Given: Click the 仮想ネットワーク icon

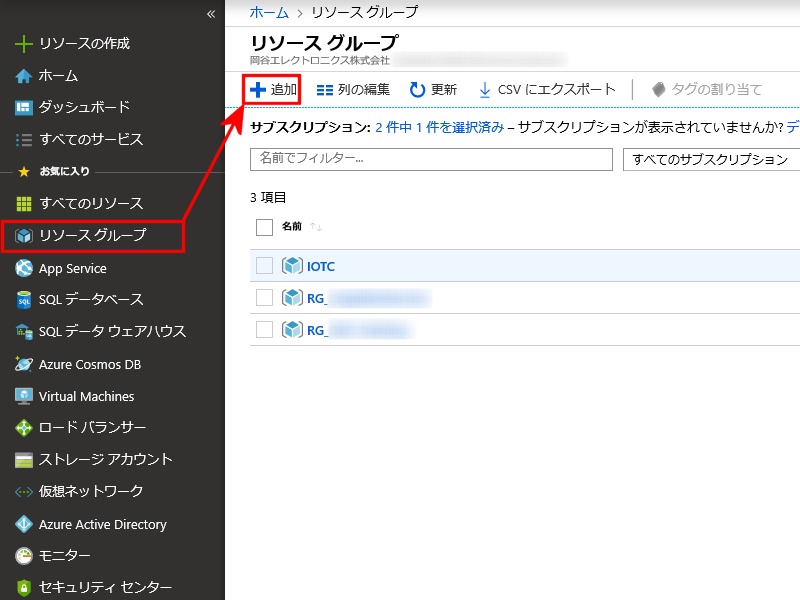Looking at the screenshot, I should 24,492.
